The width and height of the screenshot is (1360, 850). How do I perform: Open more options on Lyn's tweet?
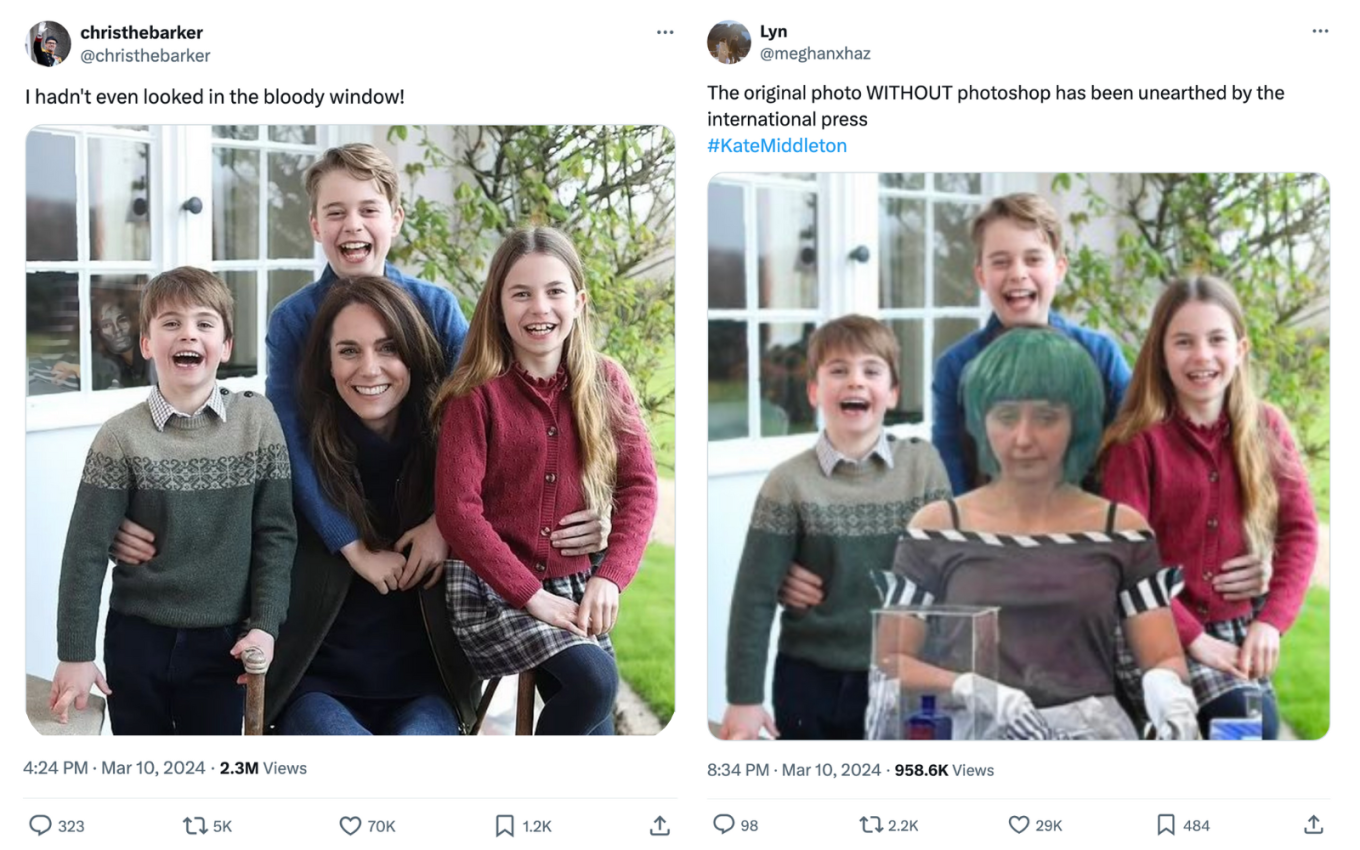1320,31
